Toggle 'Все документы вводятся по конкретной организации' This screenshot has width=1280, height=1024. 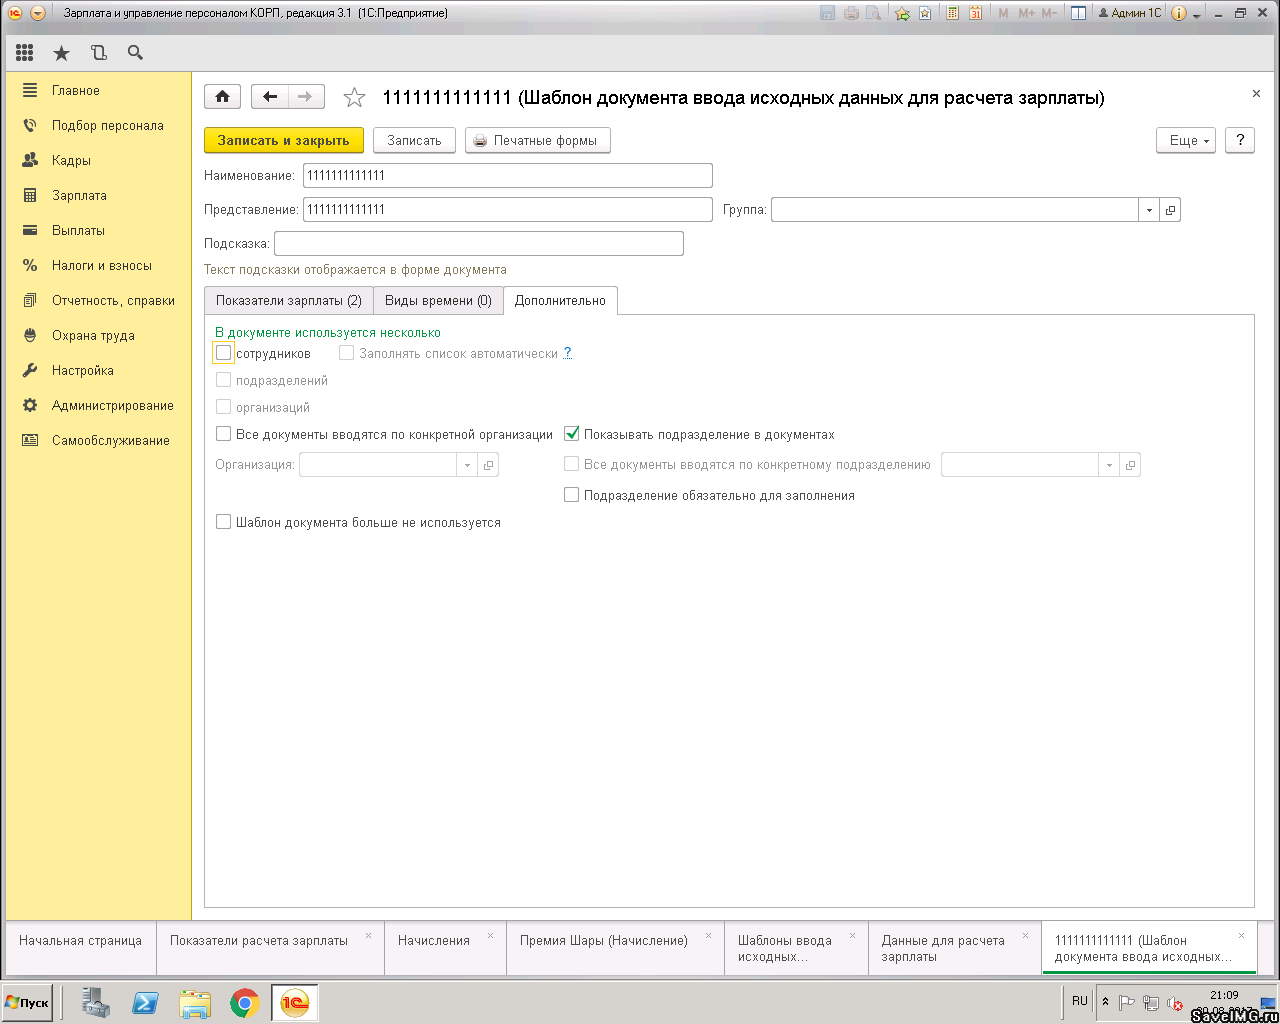[224, 434]
